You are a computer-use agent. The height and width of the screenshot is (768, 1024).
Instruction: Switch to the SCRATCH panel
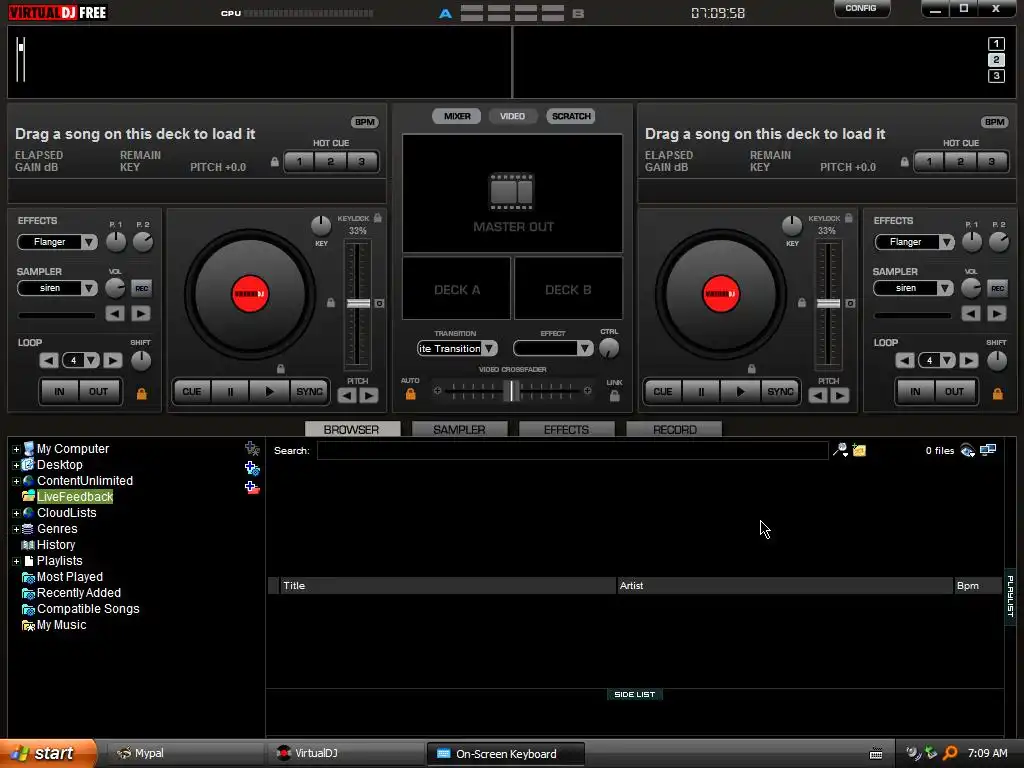[571, 116]
